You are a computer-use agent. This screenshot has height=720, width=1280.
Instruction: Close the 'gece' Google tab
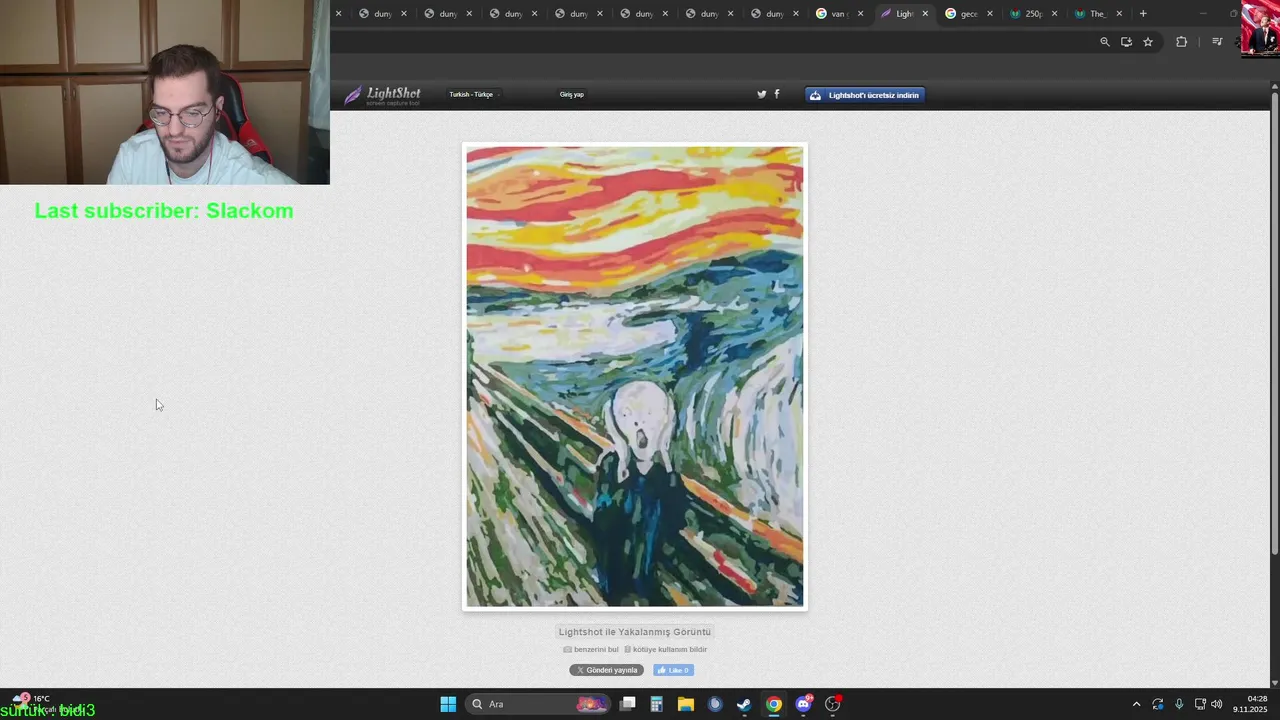click(x=990, y=14)
